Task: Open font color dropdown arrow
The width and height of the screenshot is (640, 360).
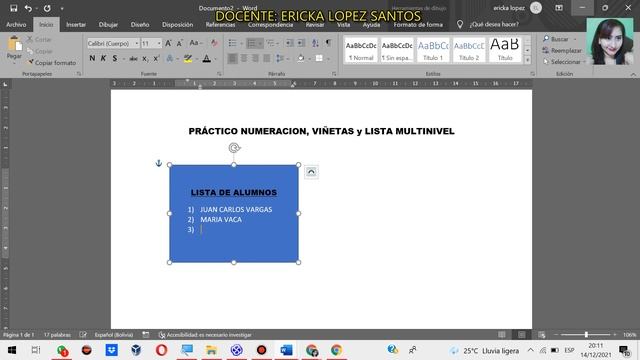Action: pos(216,59)
